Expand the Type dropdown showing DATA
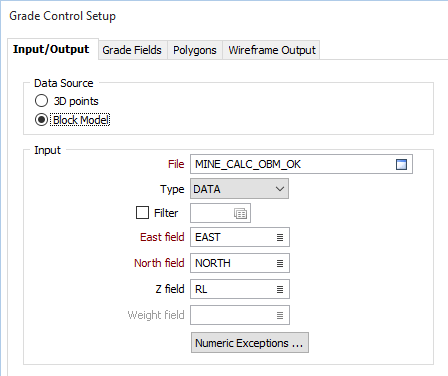The width and height of the screenshot is (448, 376). 239,189
